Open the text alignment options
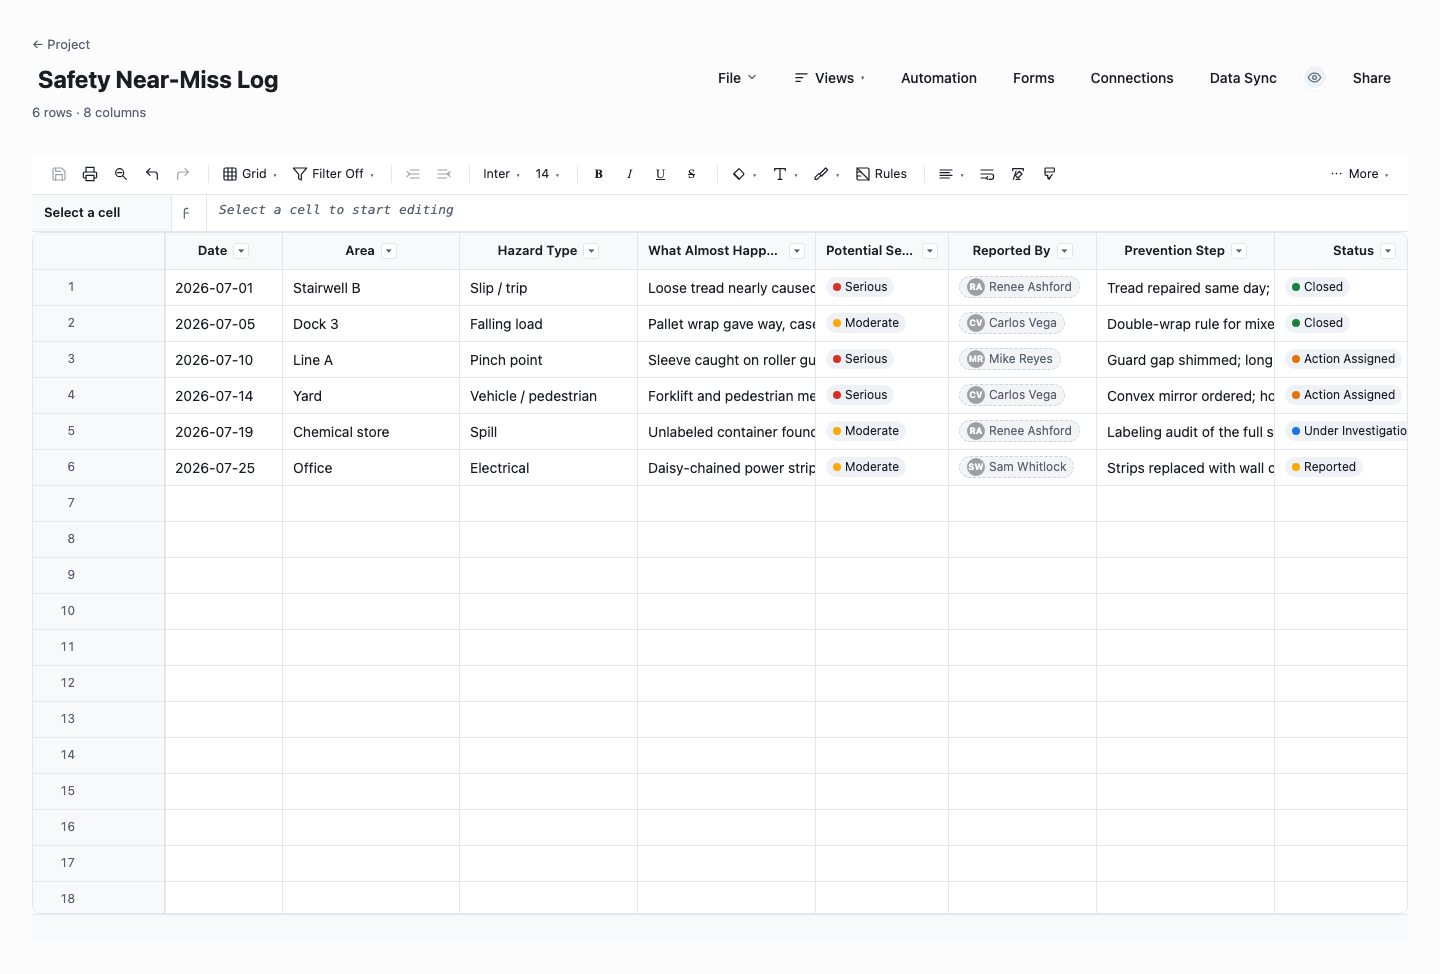Viewport: 1440px width, 974px height. pos(950,174)
